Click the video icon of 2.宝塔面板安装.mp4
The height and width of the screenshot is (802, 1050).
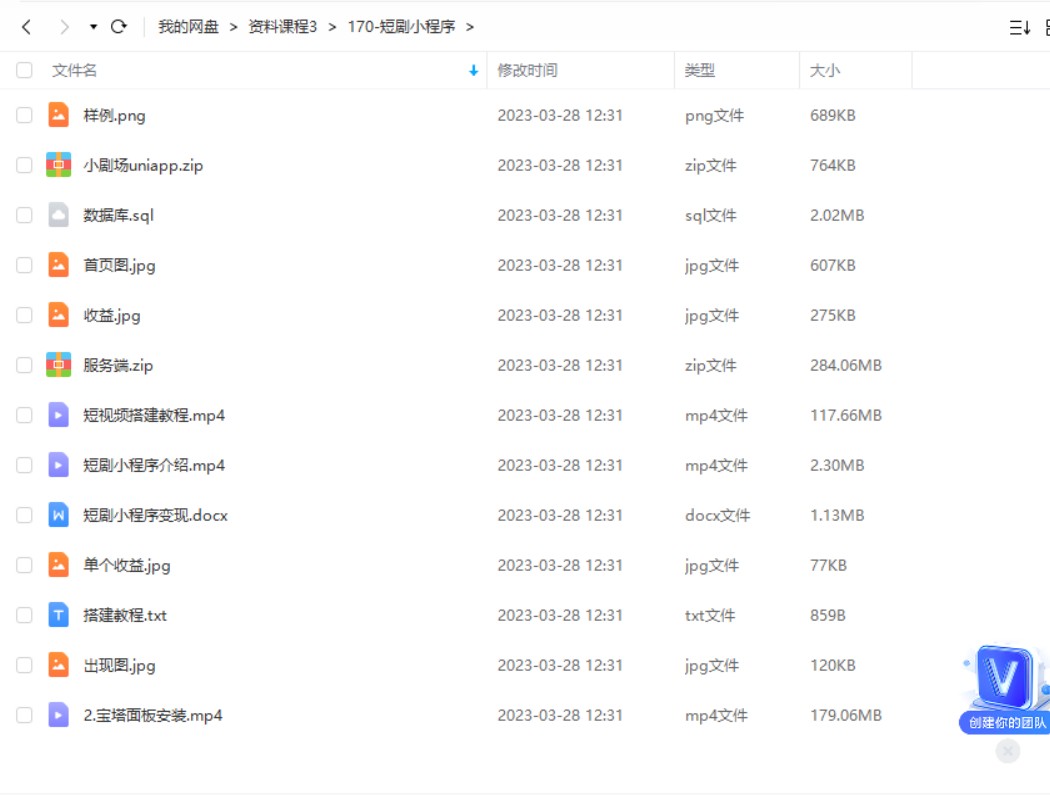click(59, 715)
